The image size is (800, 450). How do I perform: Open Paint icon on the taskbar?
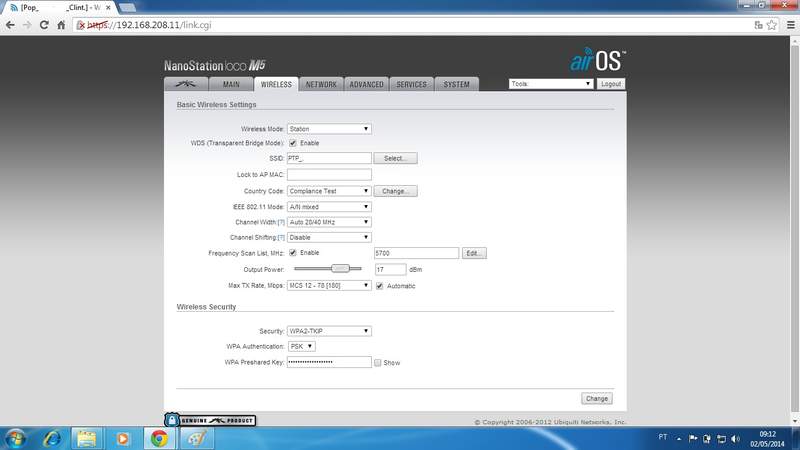(197, 438)
